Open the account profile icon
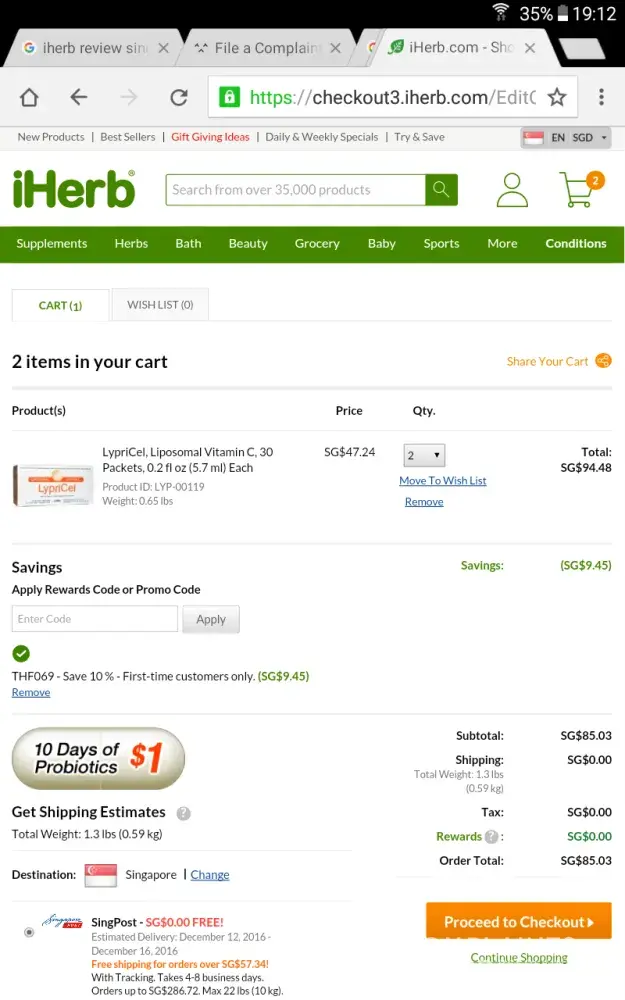 512,190
